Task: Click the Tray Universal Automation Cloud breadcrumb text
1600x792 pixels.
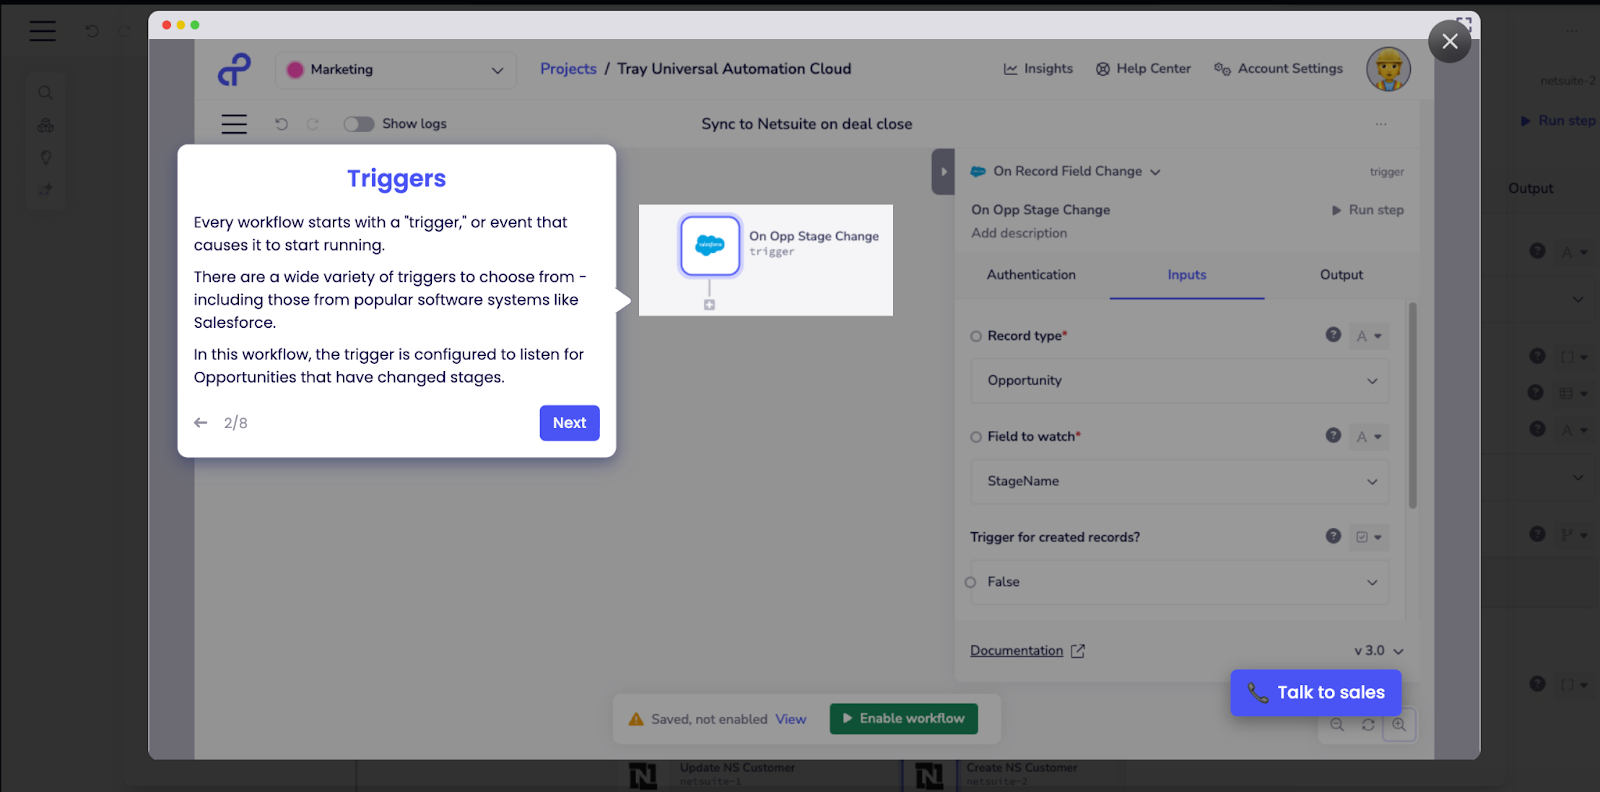Action: coord(734,69)
